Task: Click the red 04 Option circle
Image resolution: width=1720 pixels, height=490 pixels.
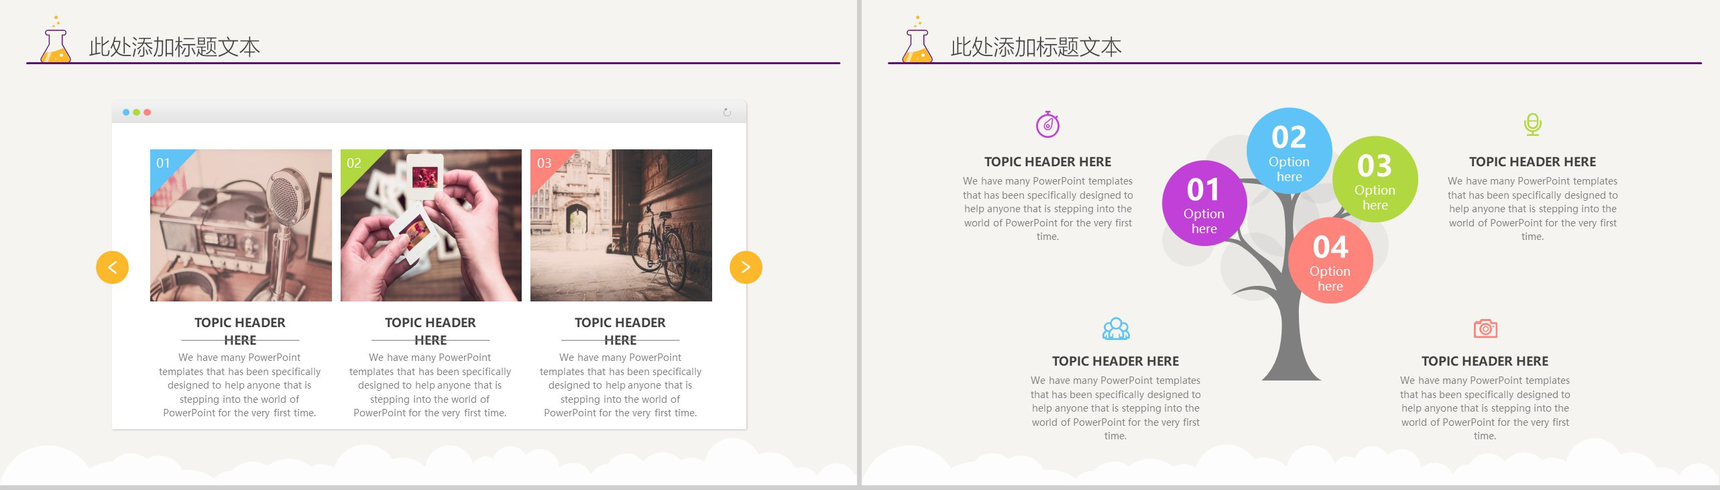Action: click(x=1330, y=260)
